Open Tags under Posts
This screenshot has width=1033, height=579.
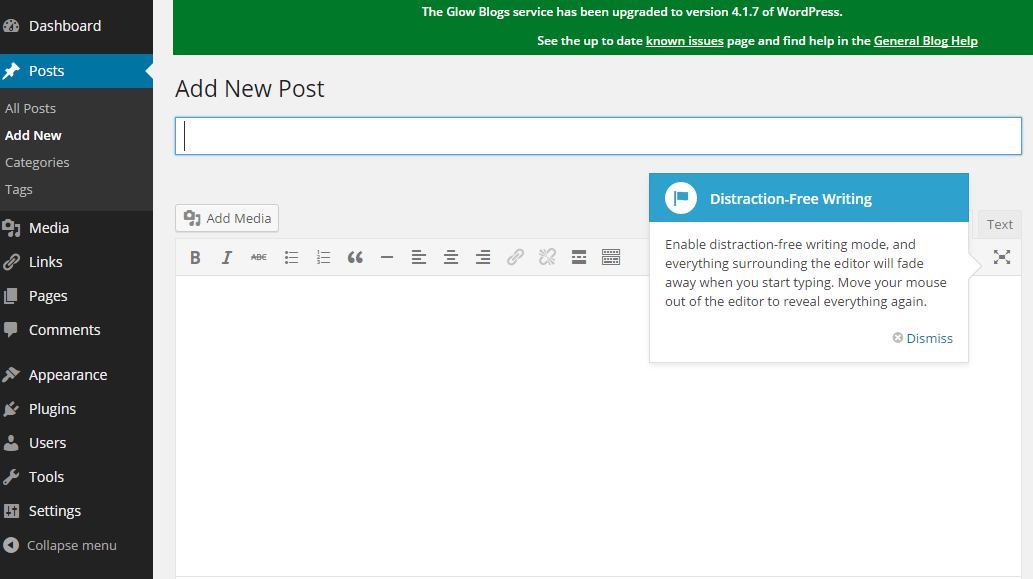pos(18,190)
